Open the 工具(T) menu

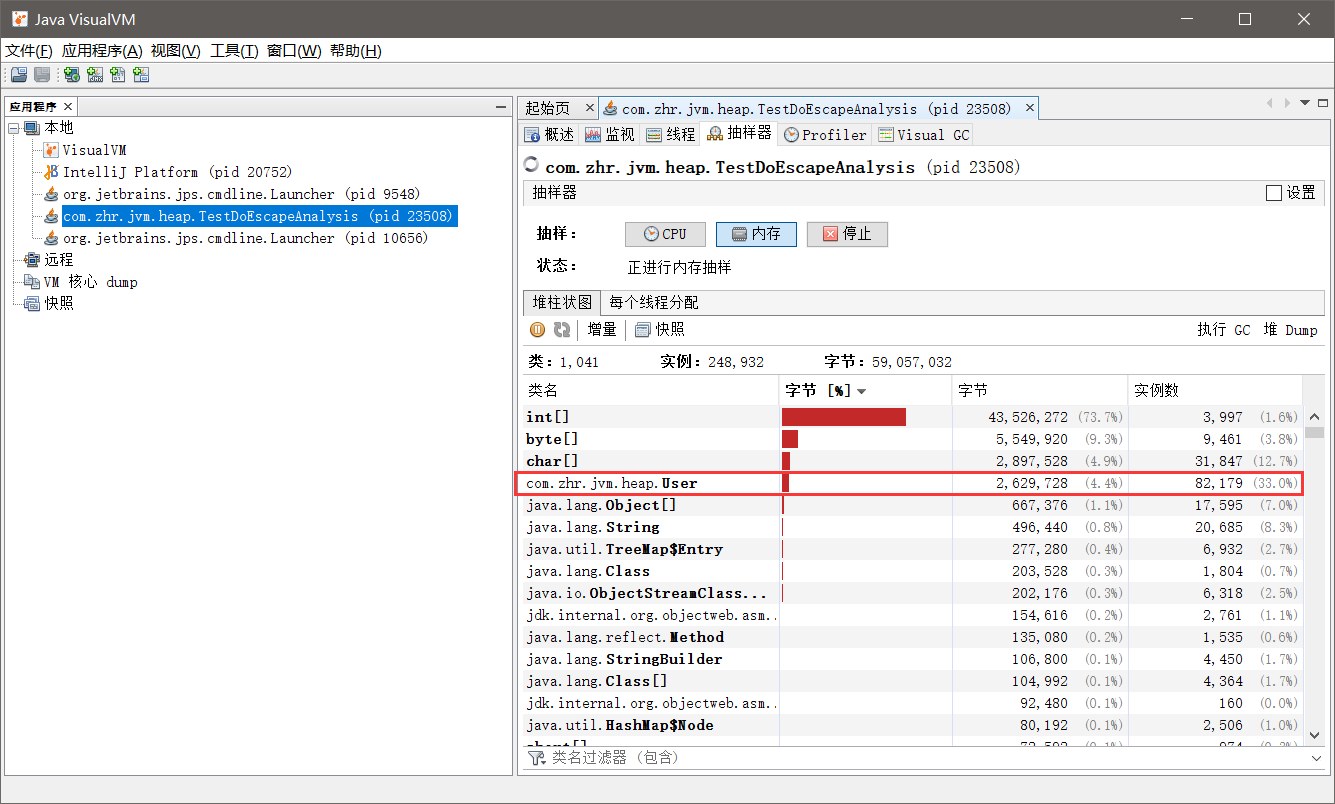click(x=234, y=51)
